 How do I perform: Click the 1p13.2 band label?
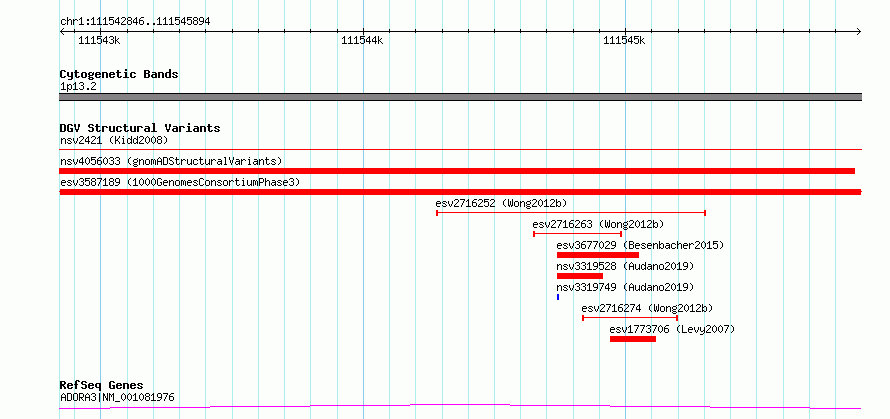coord(78,87)
